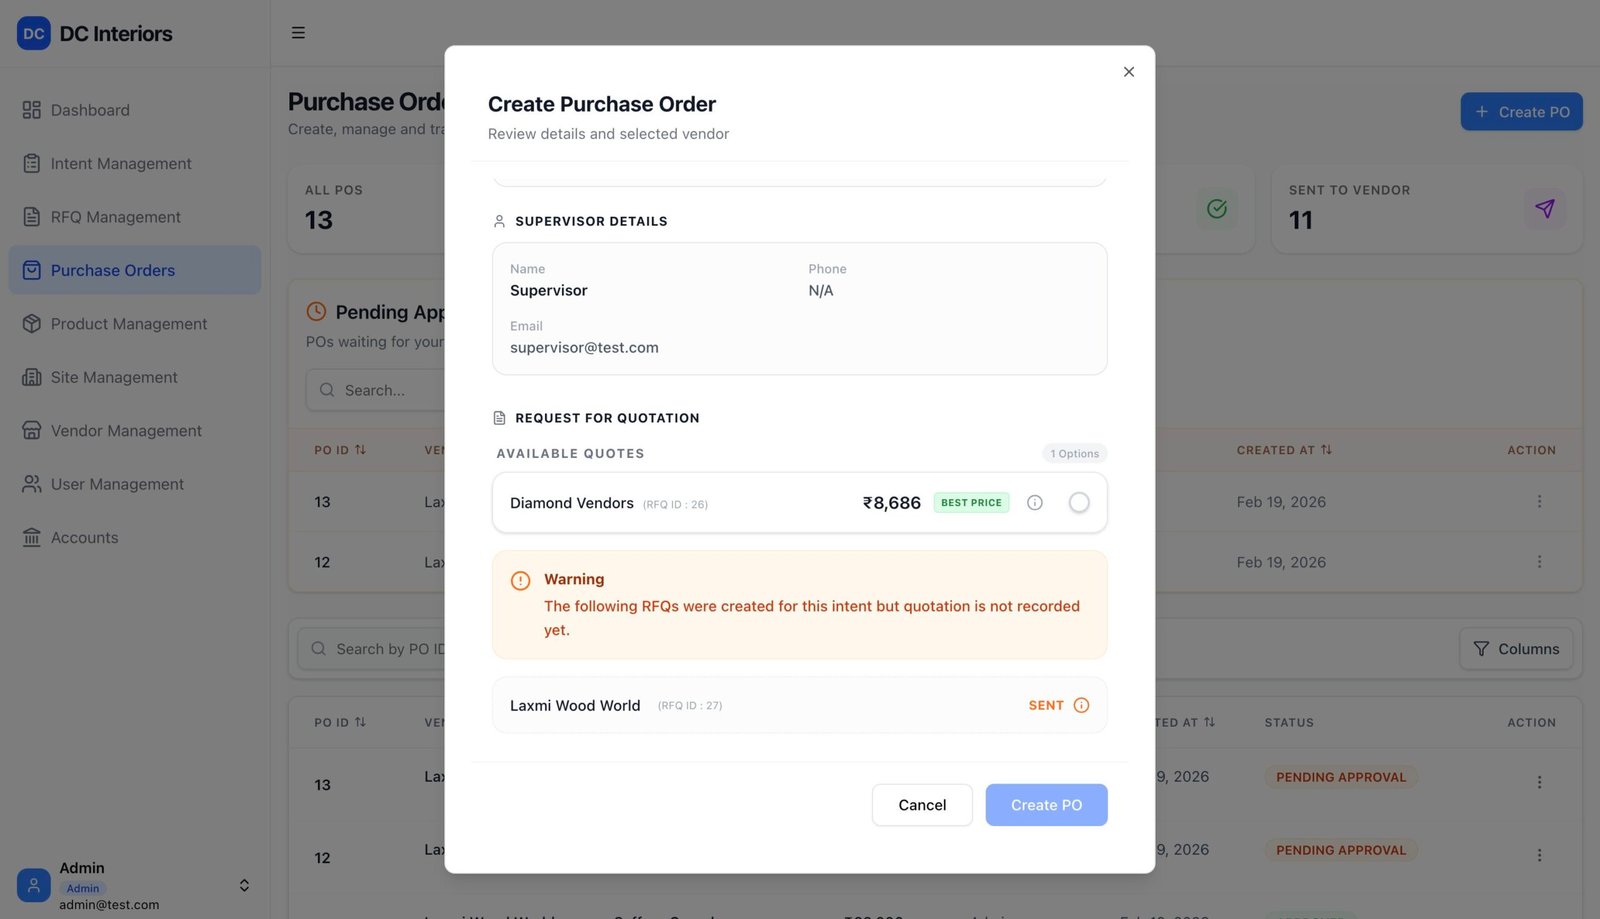The width and height of the screenshot is (1600, 919).
Task: Select the Vendor Management sidebar icon
Action: click(31, 430)
